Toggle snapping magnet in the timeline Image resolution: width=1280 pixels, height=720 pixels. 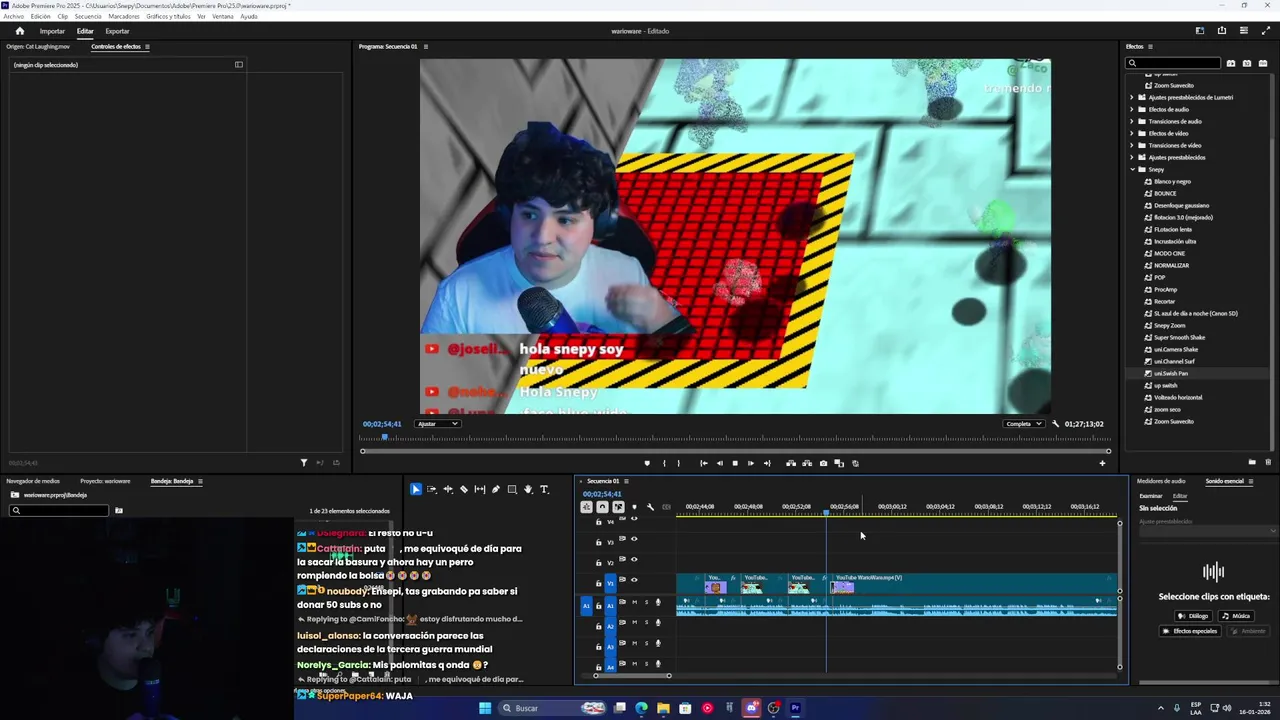602,507
